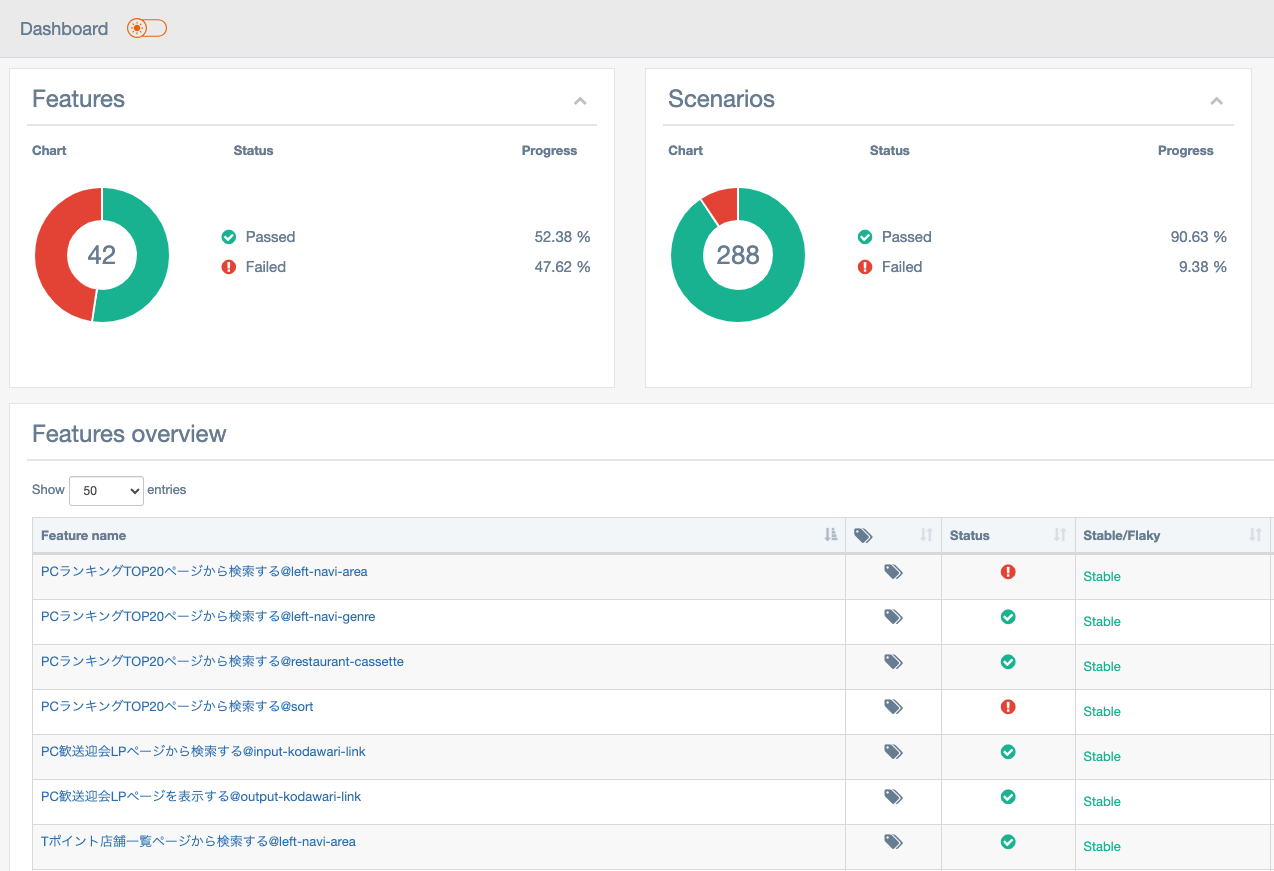Open PC歓送迎会LP @output-kodawari-link feature link
The image size is (1274, 871).
[201, 797]
